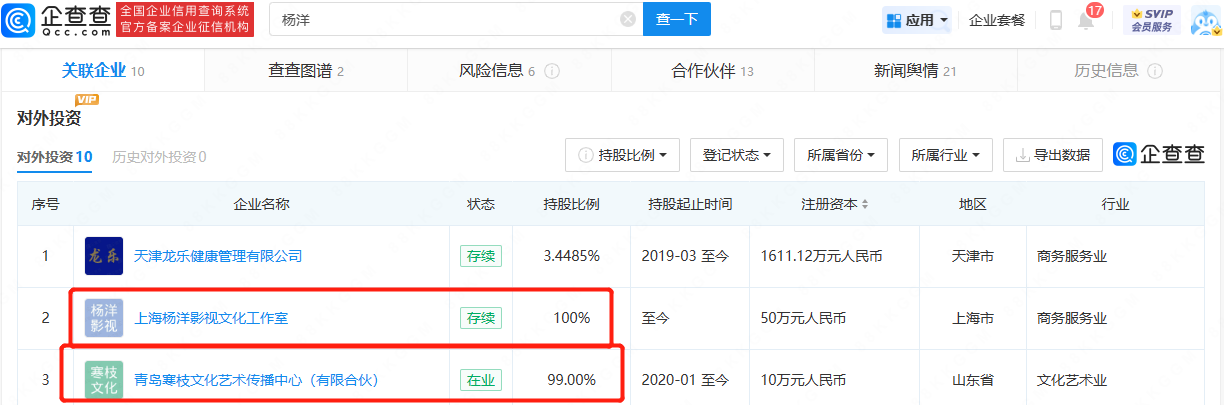Viewport: 1224px width, 405px height.
Task: Click the 3.4485% shareholding value
Action: (x=571, y=256)
